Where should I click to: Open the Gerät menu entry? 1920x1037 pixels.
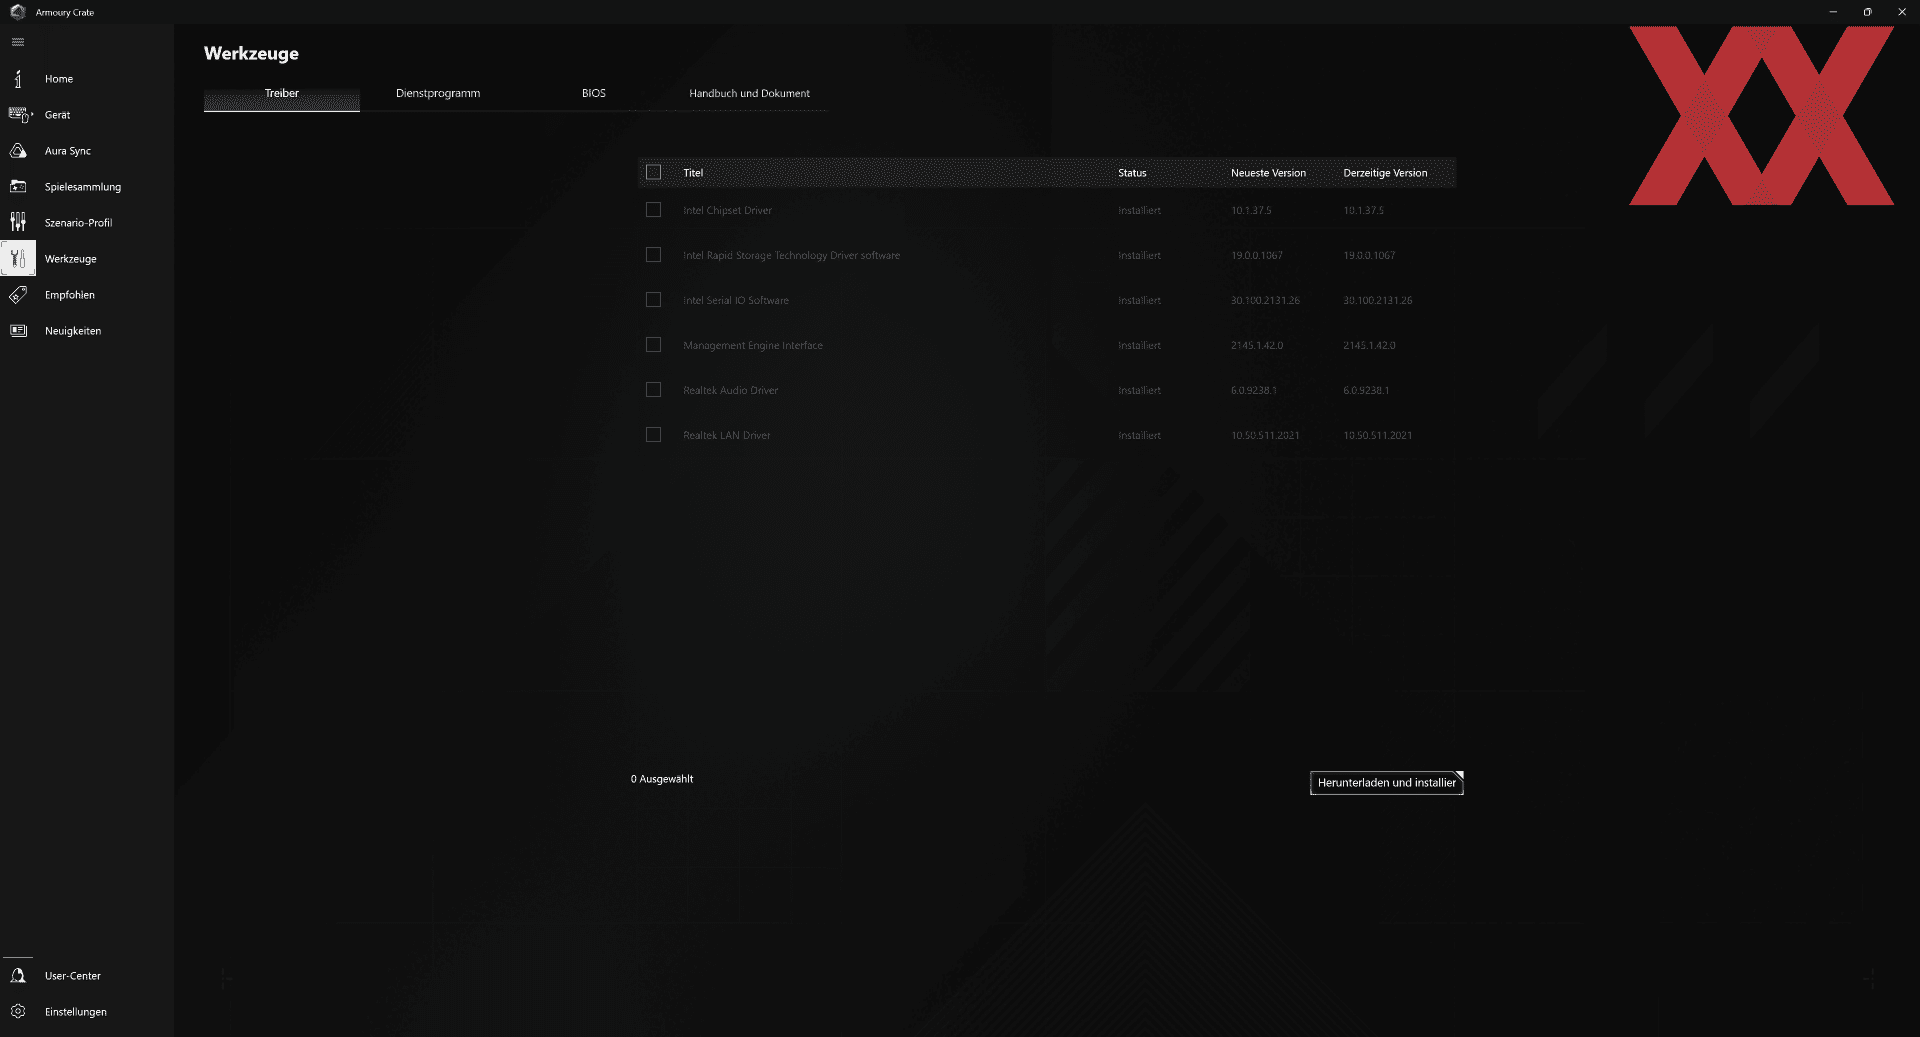(58, 115)
